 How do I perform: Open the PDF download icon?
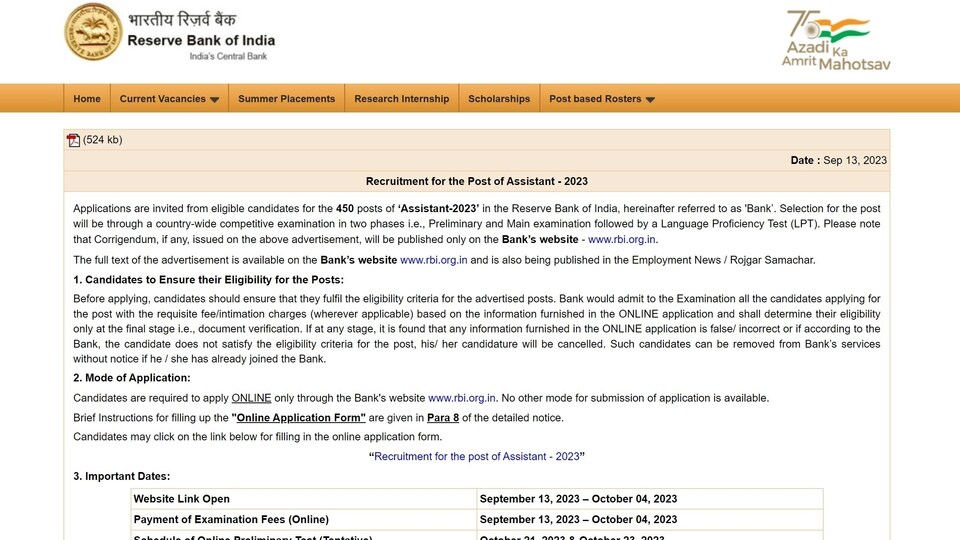coord(73,140)
